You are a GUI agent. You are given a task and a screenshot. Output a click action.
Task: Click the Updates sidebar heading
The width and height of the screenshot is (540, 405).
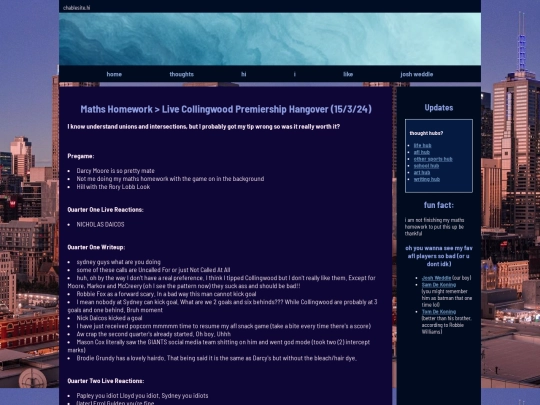coord(439,107)
